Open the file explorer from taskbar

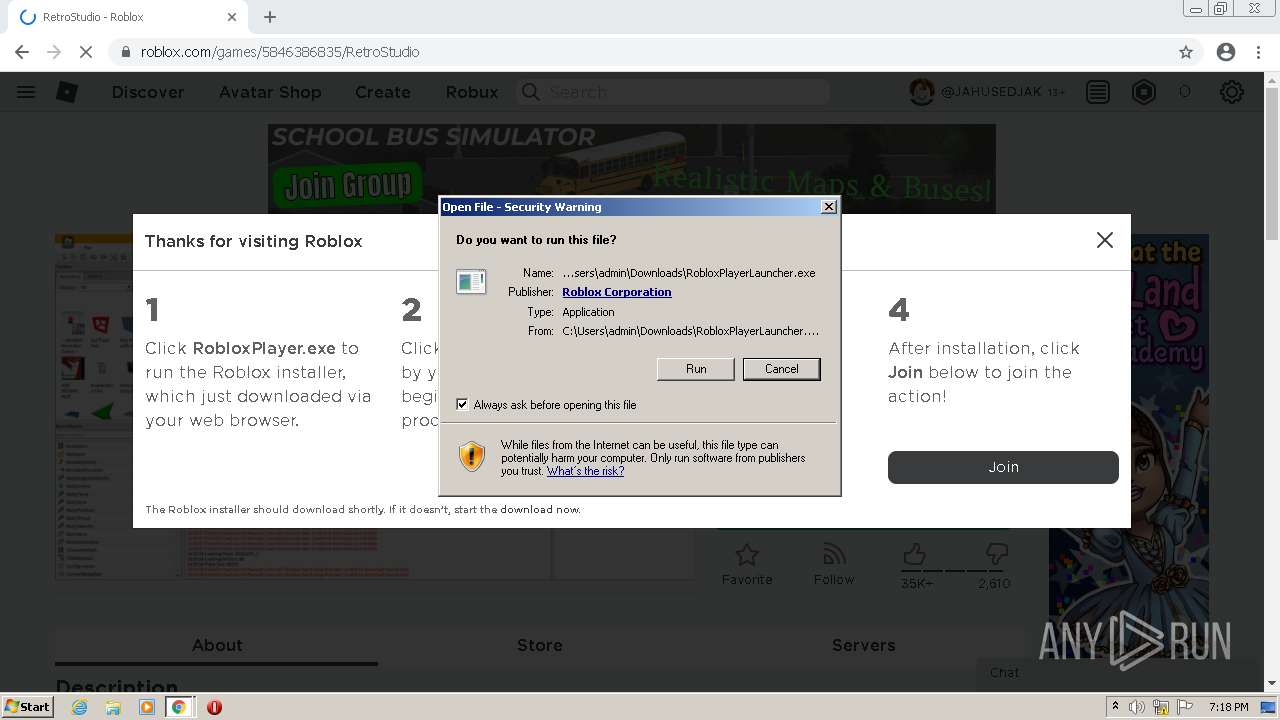click(113, 707)
